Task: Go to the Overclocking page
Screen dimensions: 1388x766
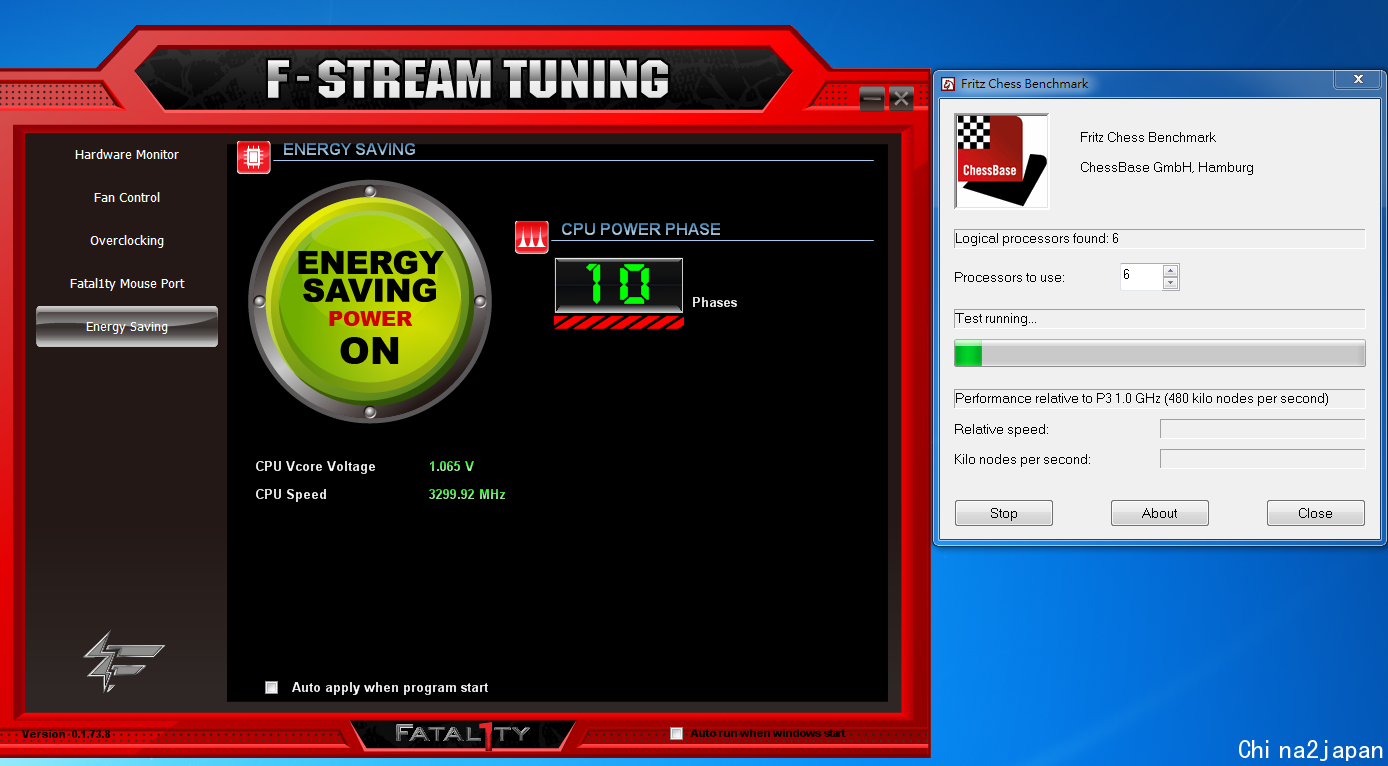Action: coord(127,241)
